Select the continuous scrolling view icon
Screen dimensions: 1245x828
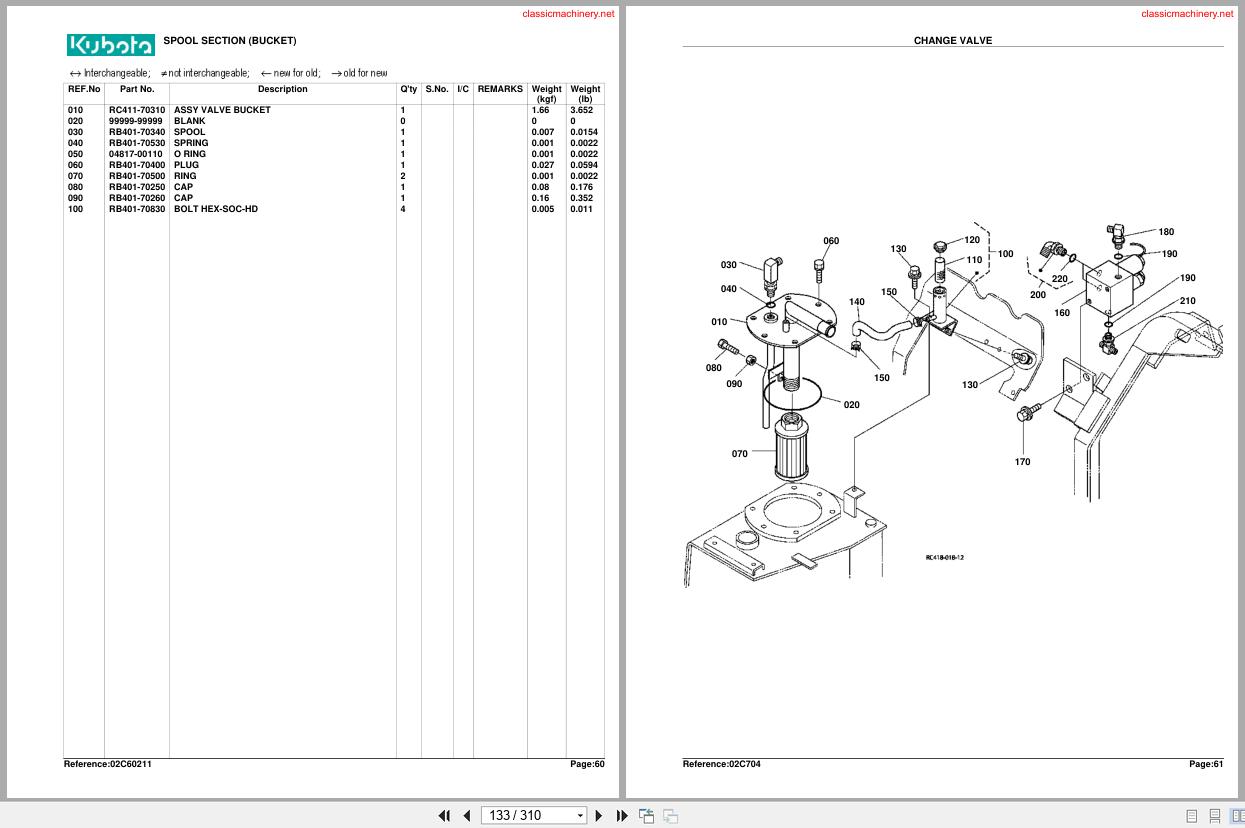pyautogui.click(x=1214, y=816)
